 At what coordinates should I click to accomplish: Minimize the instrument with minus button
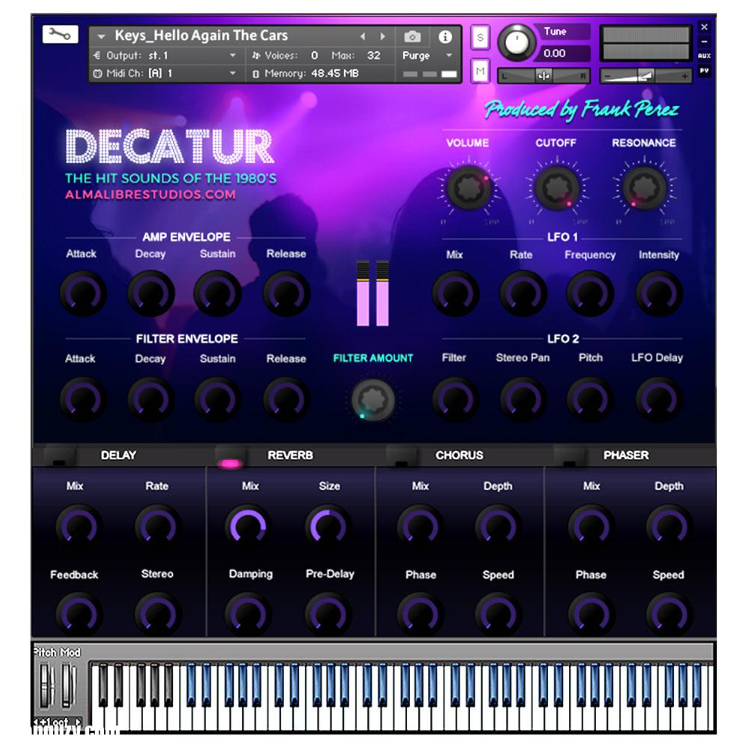coord(704,42)
